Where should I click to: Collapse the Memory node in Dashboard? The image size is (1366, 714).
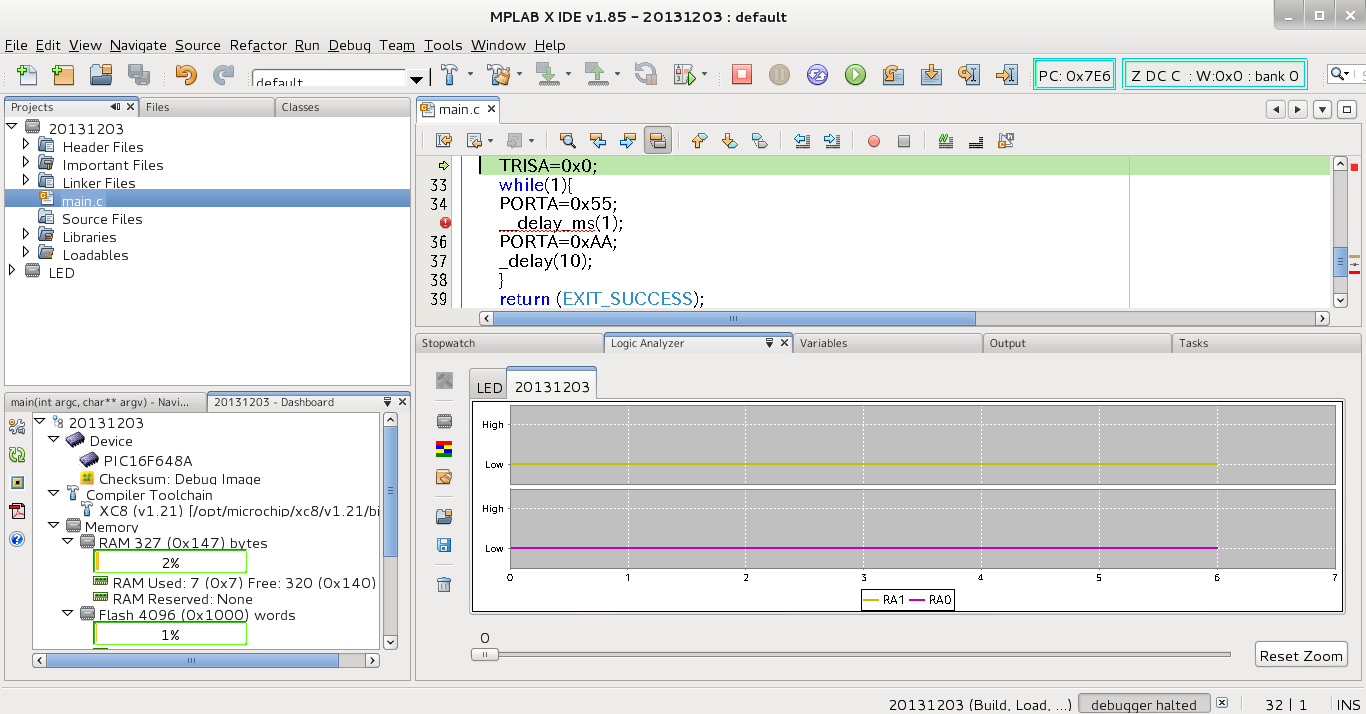pos(54,524)
